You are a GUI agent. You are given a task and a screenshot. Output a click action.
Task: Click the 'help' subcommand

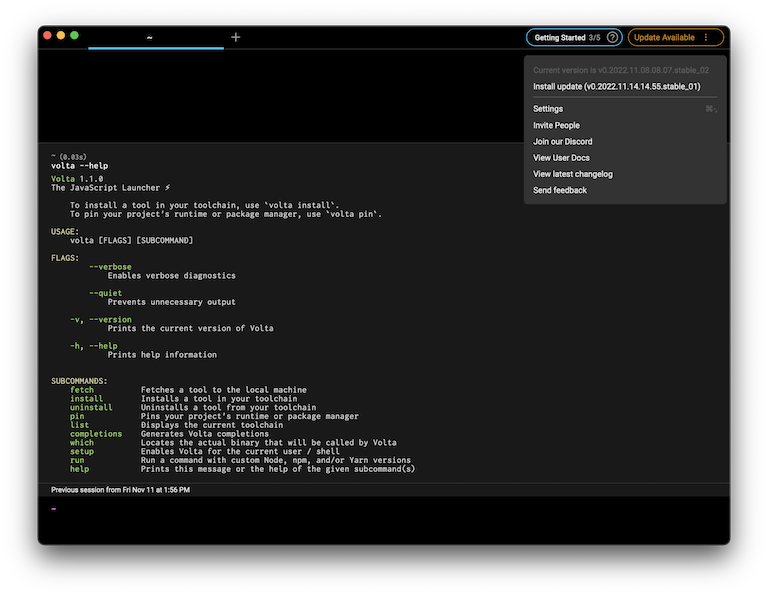79,469
